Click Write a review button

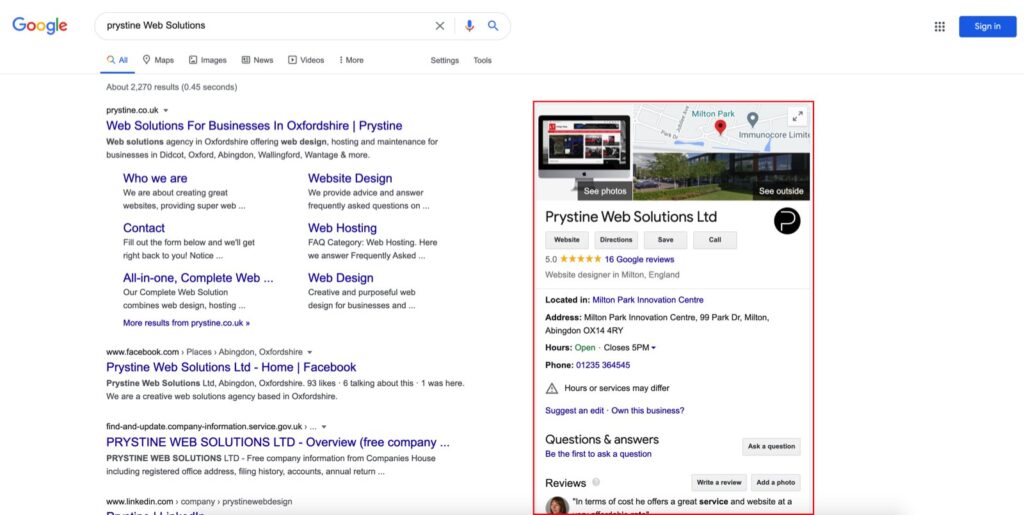pos(719,482)
